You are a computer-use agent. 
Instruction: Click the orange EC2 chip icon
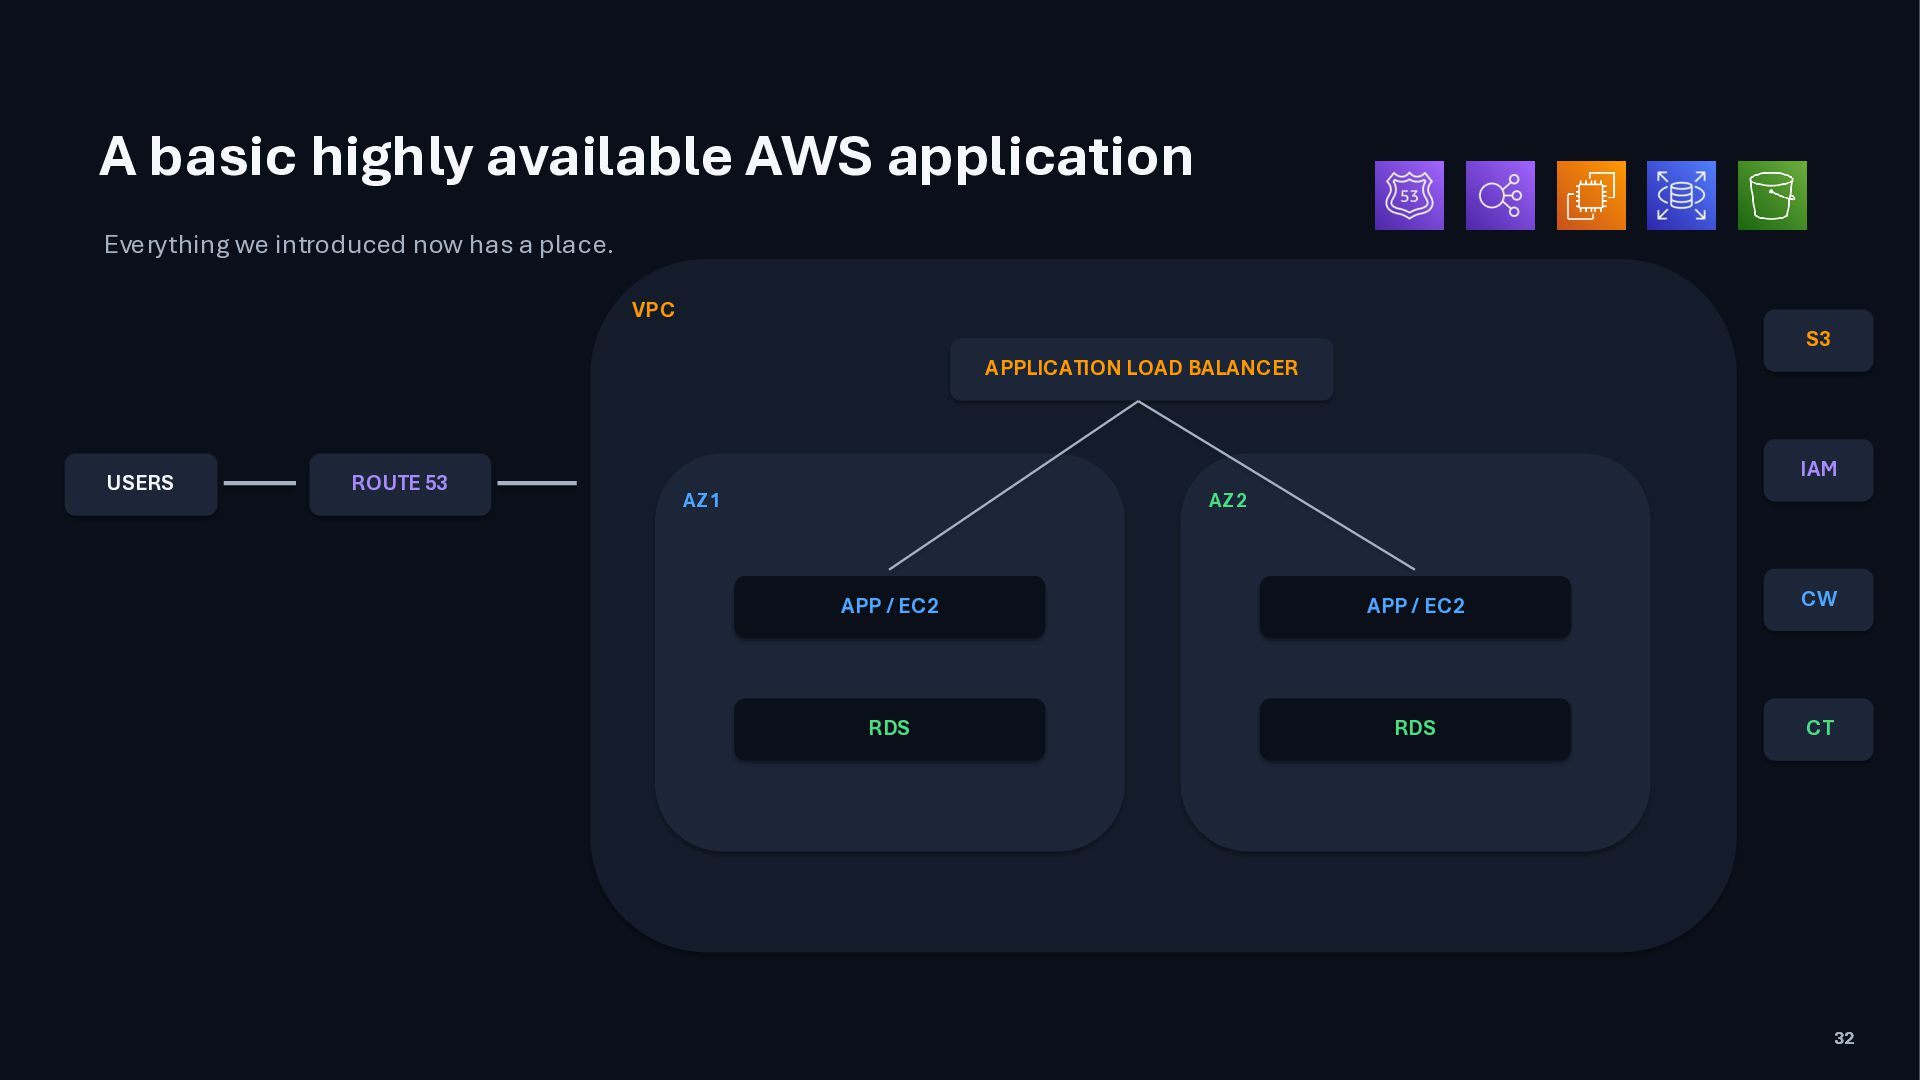(x=1591, y=195)
